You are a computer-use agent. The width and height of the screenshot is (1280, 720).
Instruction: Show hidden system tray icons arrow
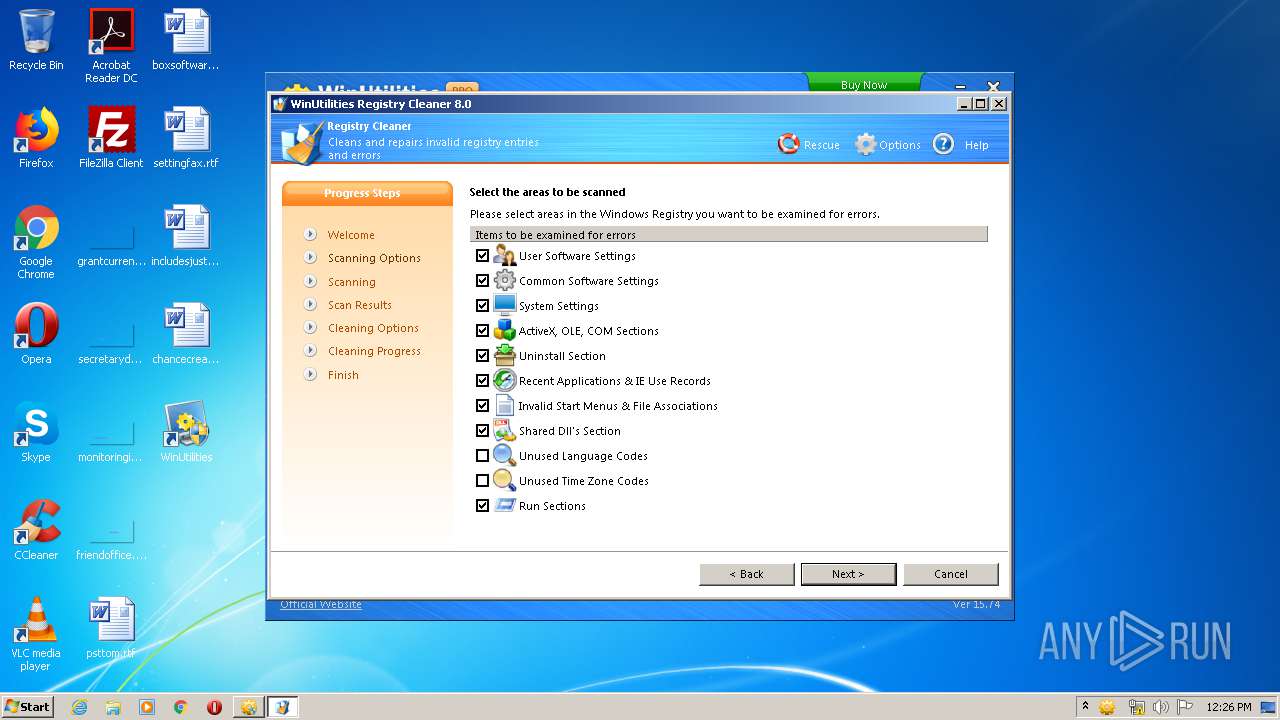pyautogui.click(x=1085, y=706)
